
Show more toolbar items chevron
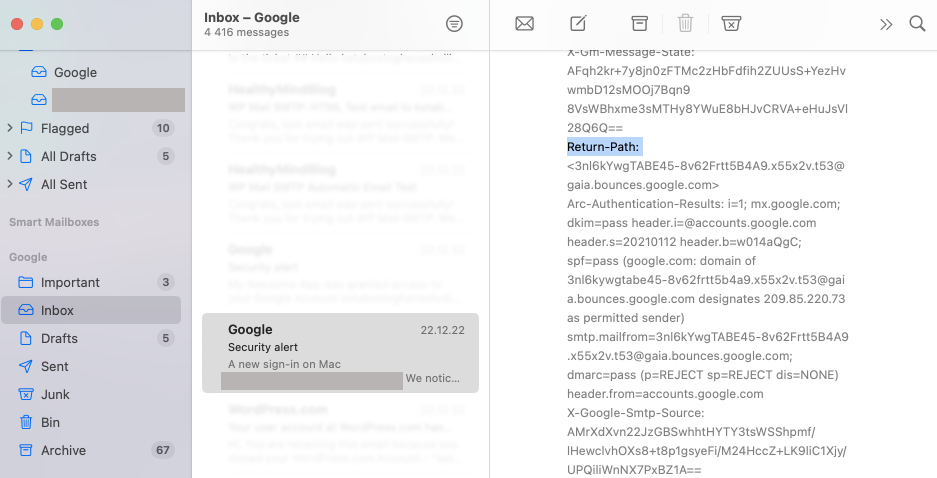886,24
